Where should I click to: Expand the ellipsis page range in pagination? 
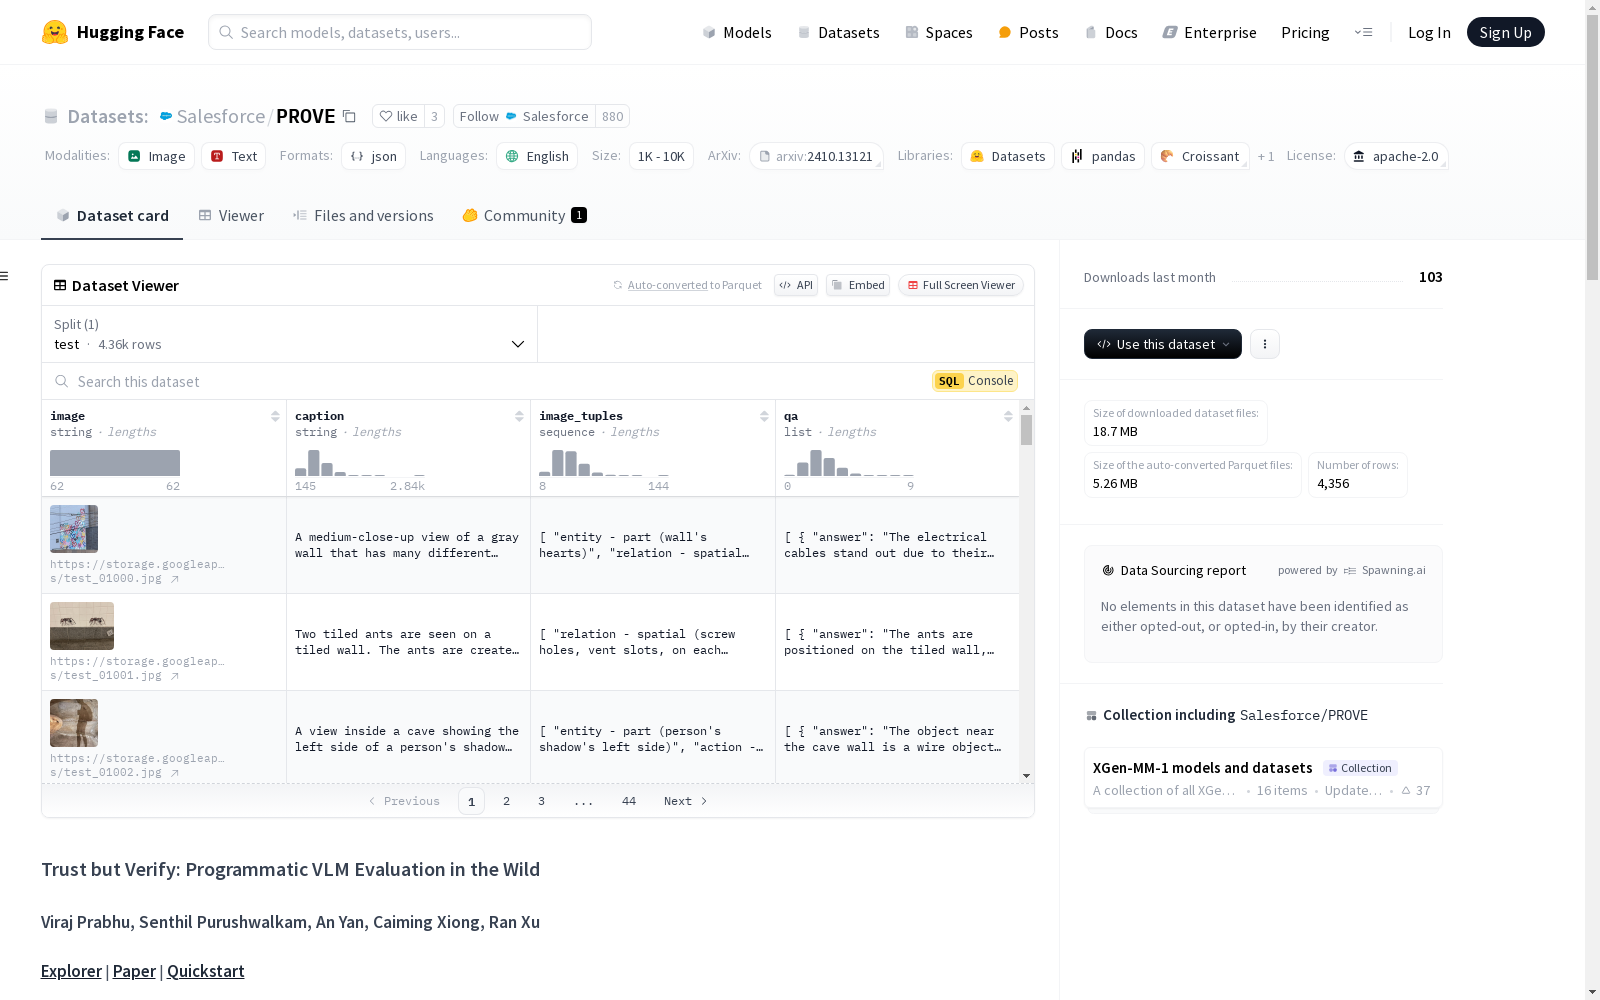pyautogui.click(x=584, y=801)
